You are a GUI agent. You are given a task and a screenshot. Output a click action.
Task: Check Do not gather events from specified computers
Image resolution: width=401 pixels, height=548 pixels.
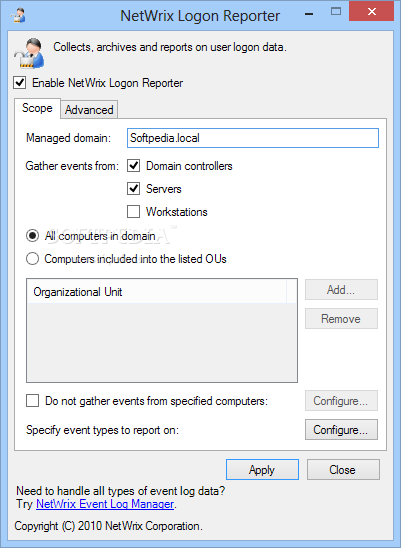tap(33, 401)
